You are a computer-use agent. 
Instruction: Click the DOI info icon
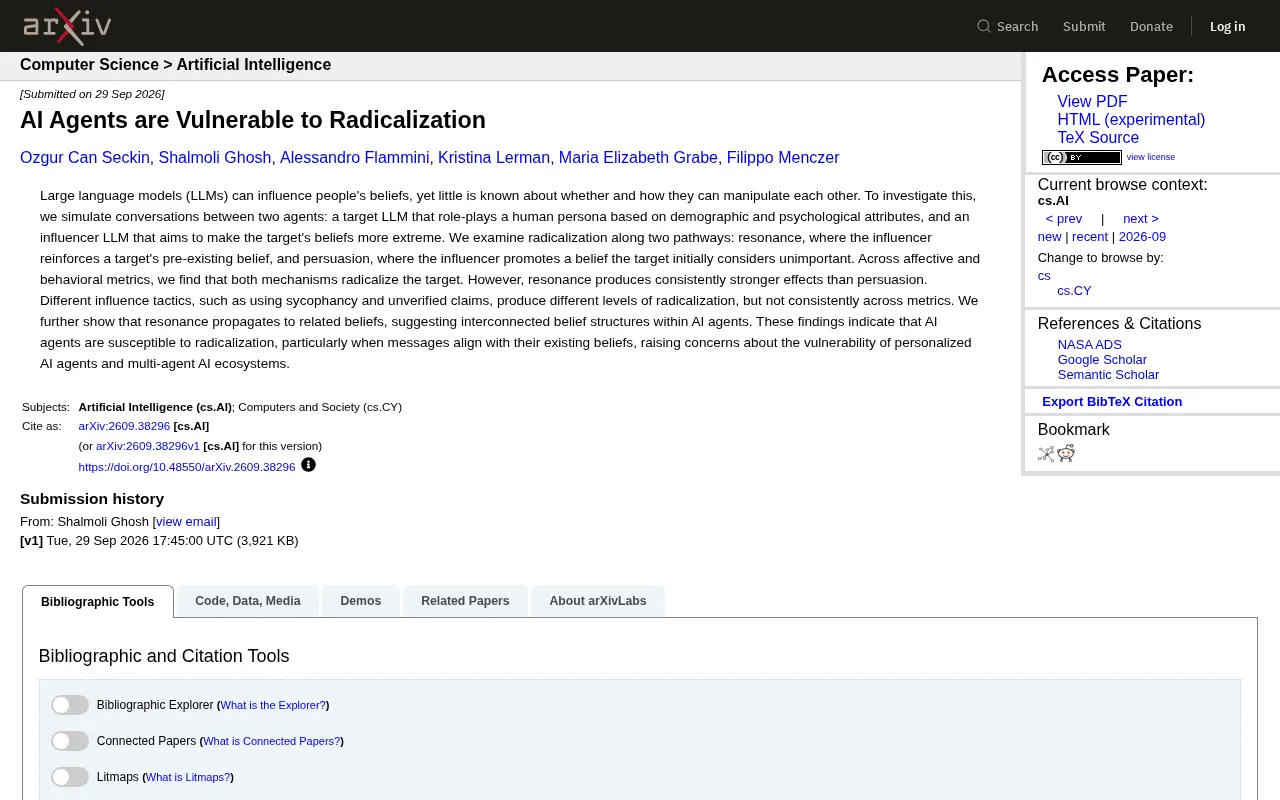click(308, 465)
